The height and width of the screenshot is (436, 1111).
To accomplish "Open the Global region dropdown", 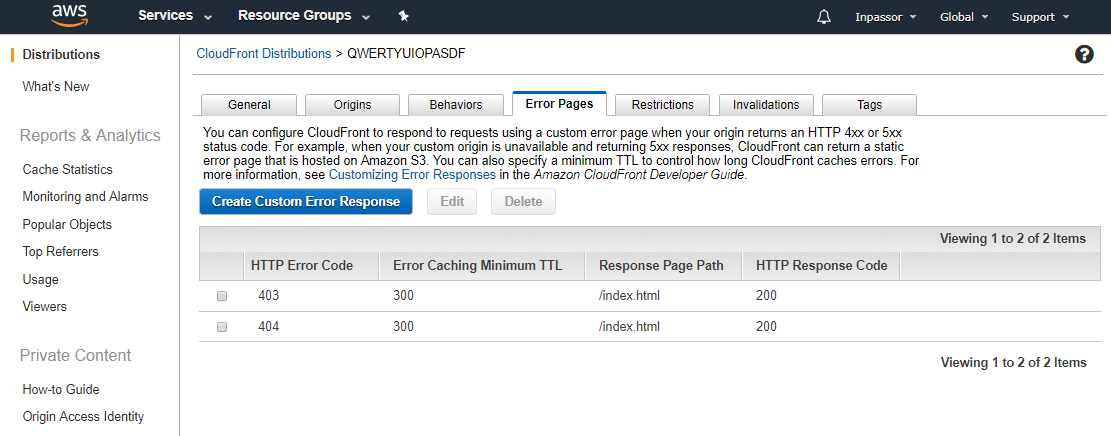I will [964, 17].
